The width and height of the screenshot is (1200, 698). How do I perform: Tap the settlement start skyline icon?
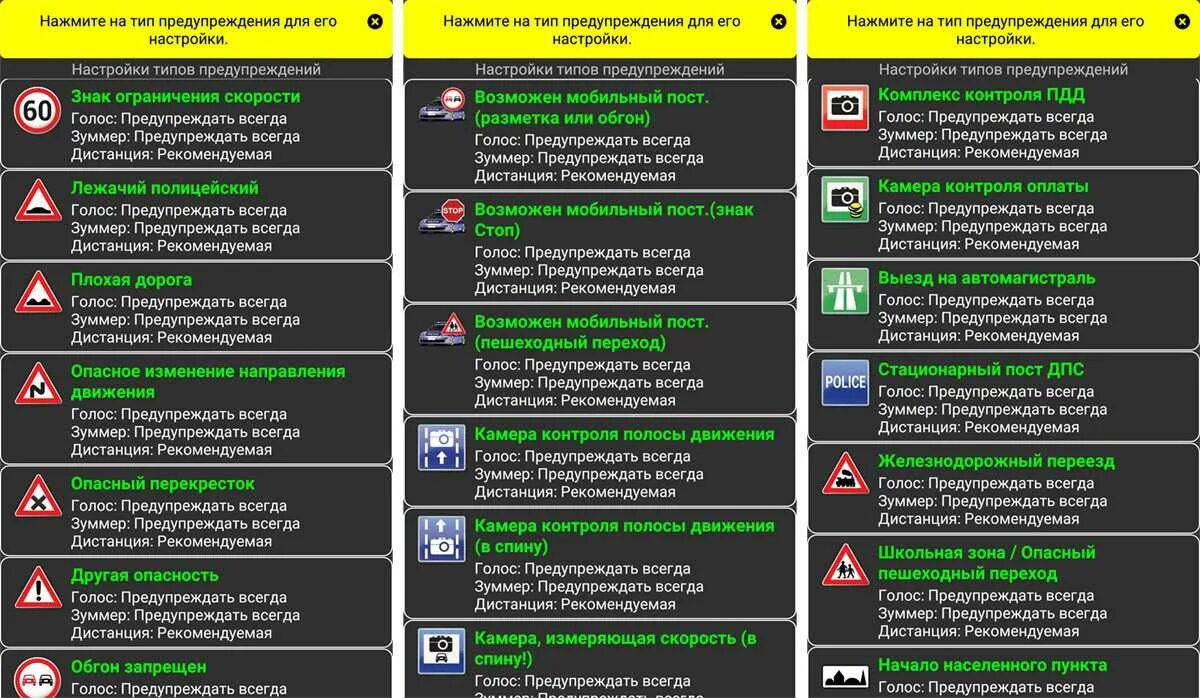coord(845,677)
